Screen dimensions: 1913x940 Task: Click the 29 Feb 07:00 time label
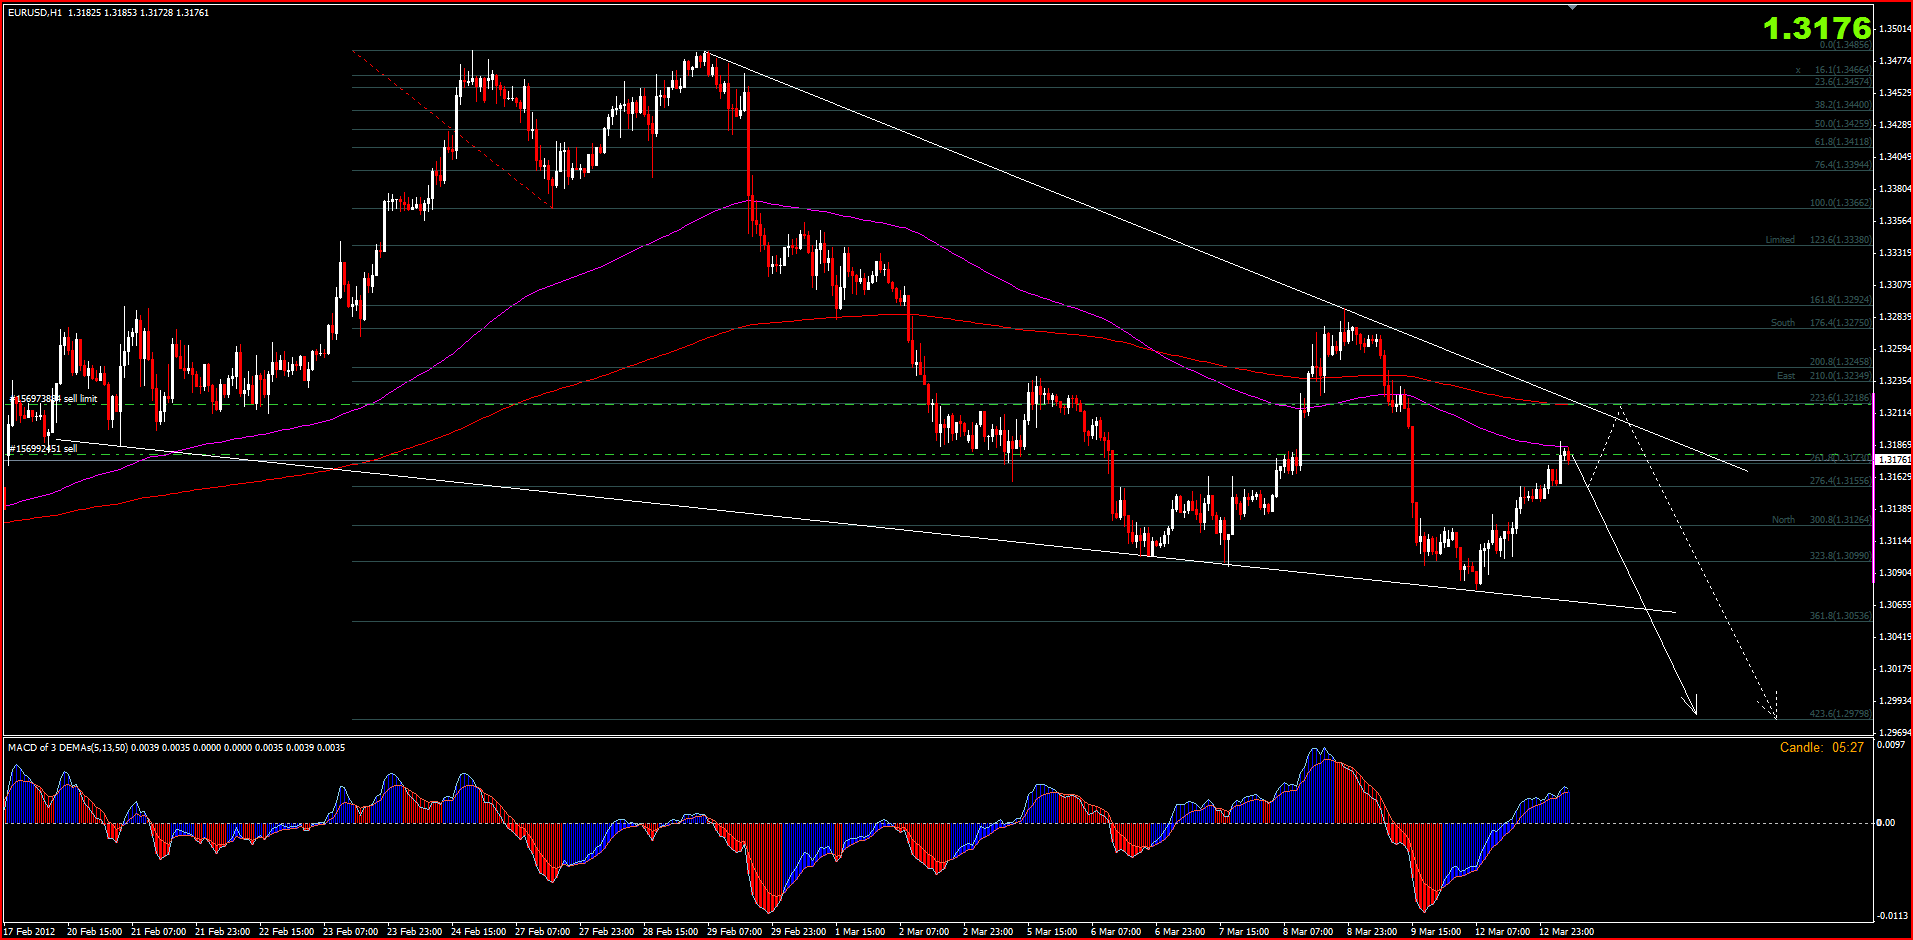(x=734, y=932)
